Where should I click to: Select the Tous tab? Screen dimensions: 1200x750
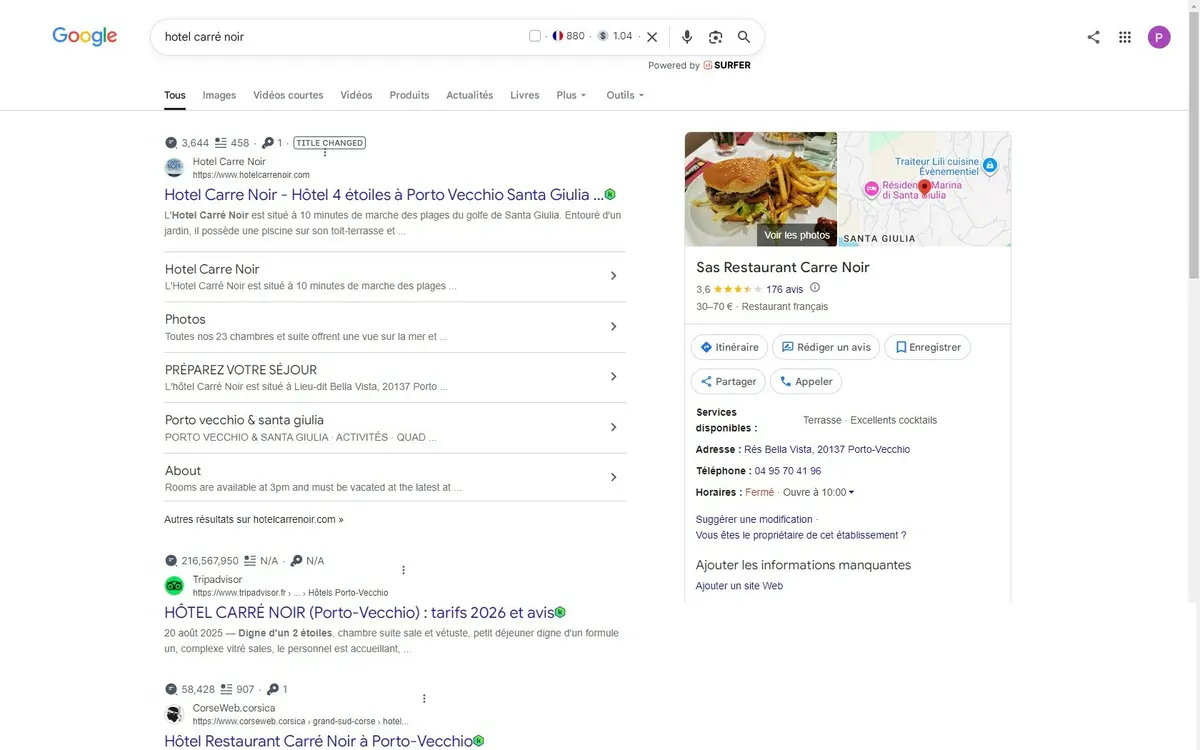tap(175, 95)
